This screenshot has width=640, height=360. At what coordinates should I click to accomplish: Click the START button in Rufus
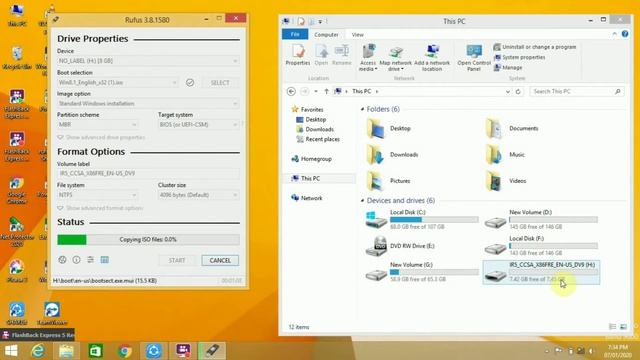pos(177,260)
